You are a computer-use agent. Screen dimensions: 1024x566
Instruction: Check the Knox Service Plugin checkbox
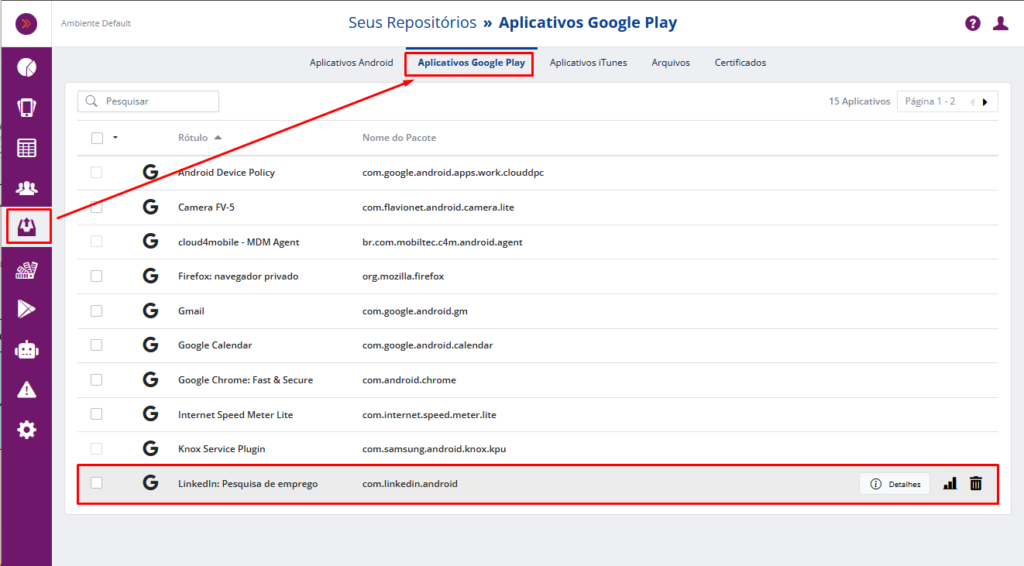click(x=97, y=448)
